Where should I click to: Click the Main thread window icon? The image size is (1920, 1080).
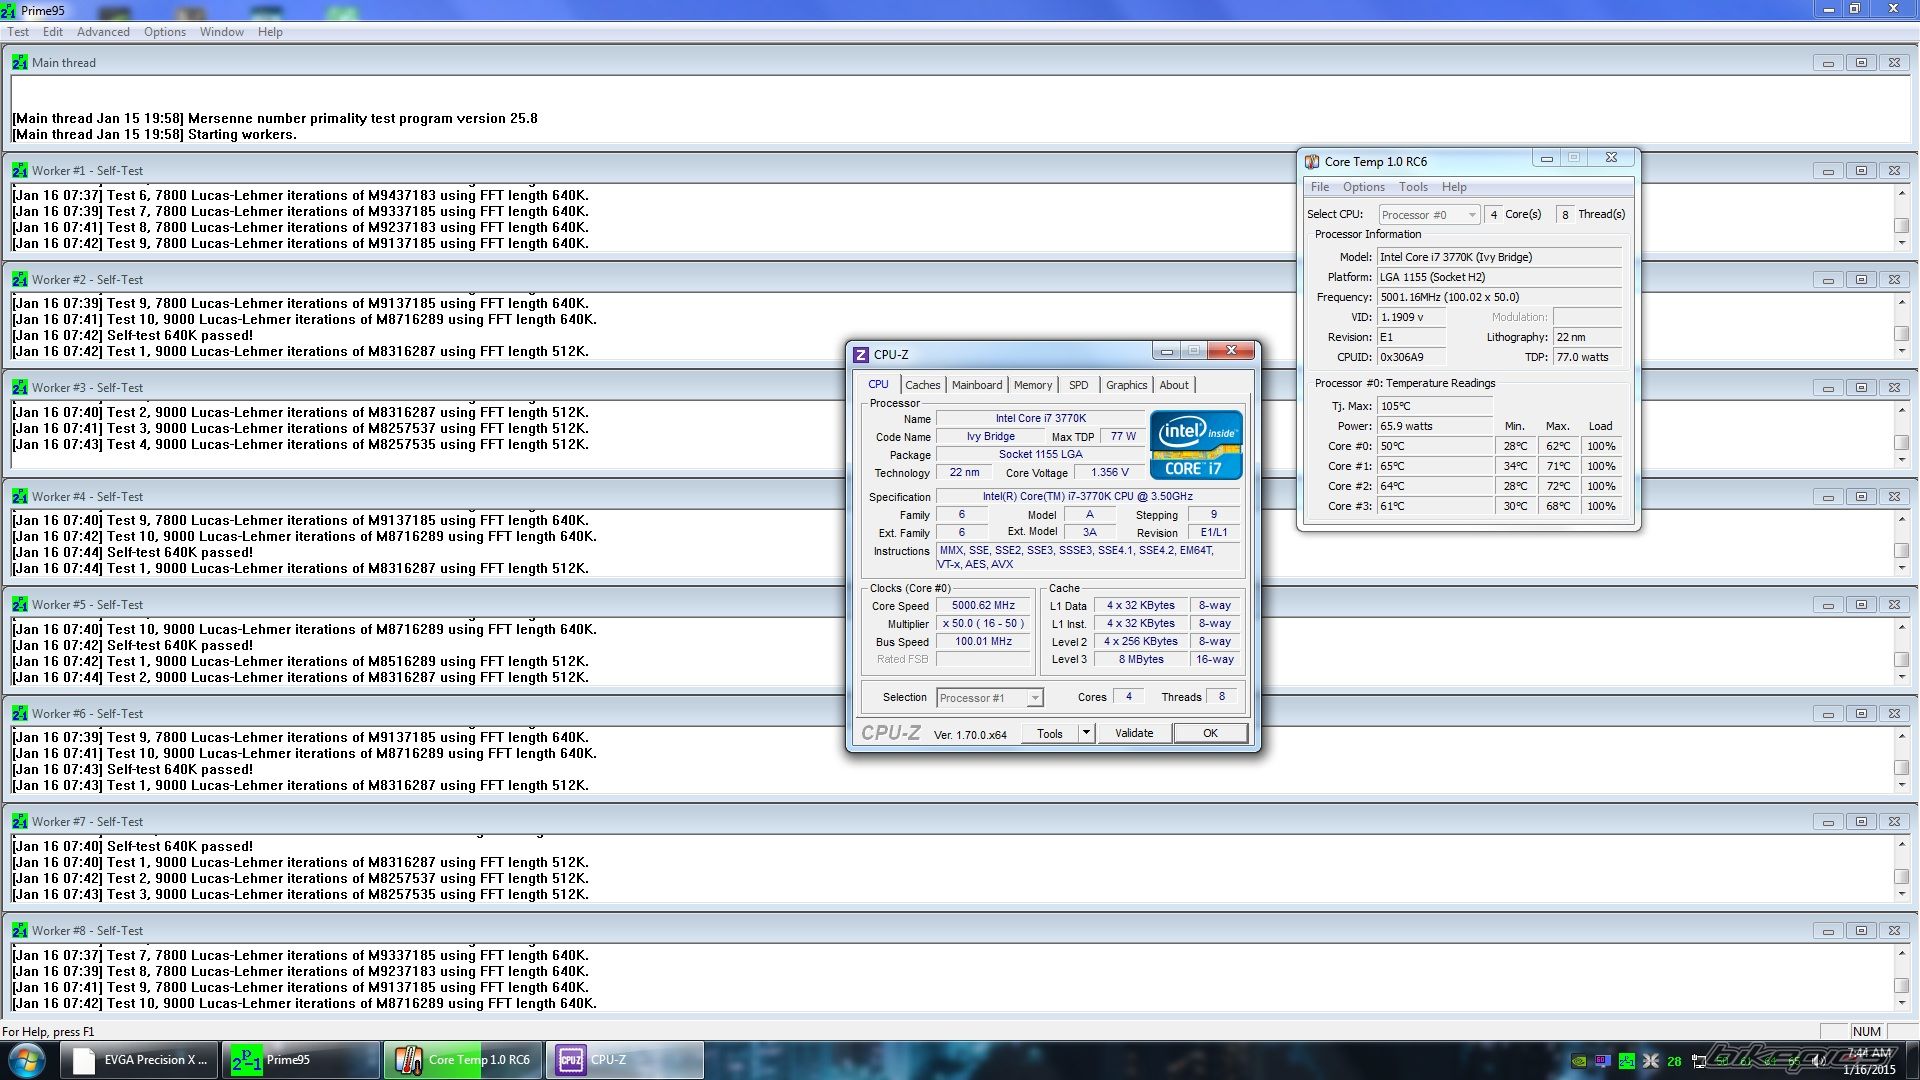click(19, 62)
